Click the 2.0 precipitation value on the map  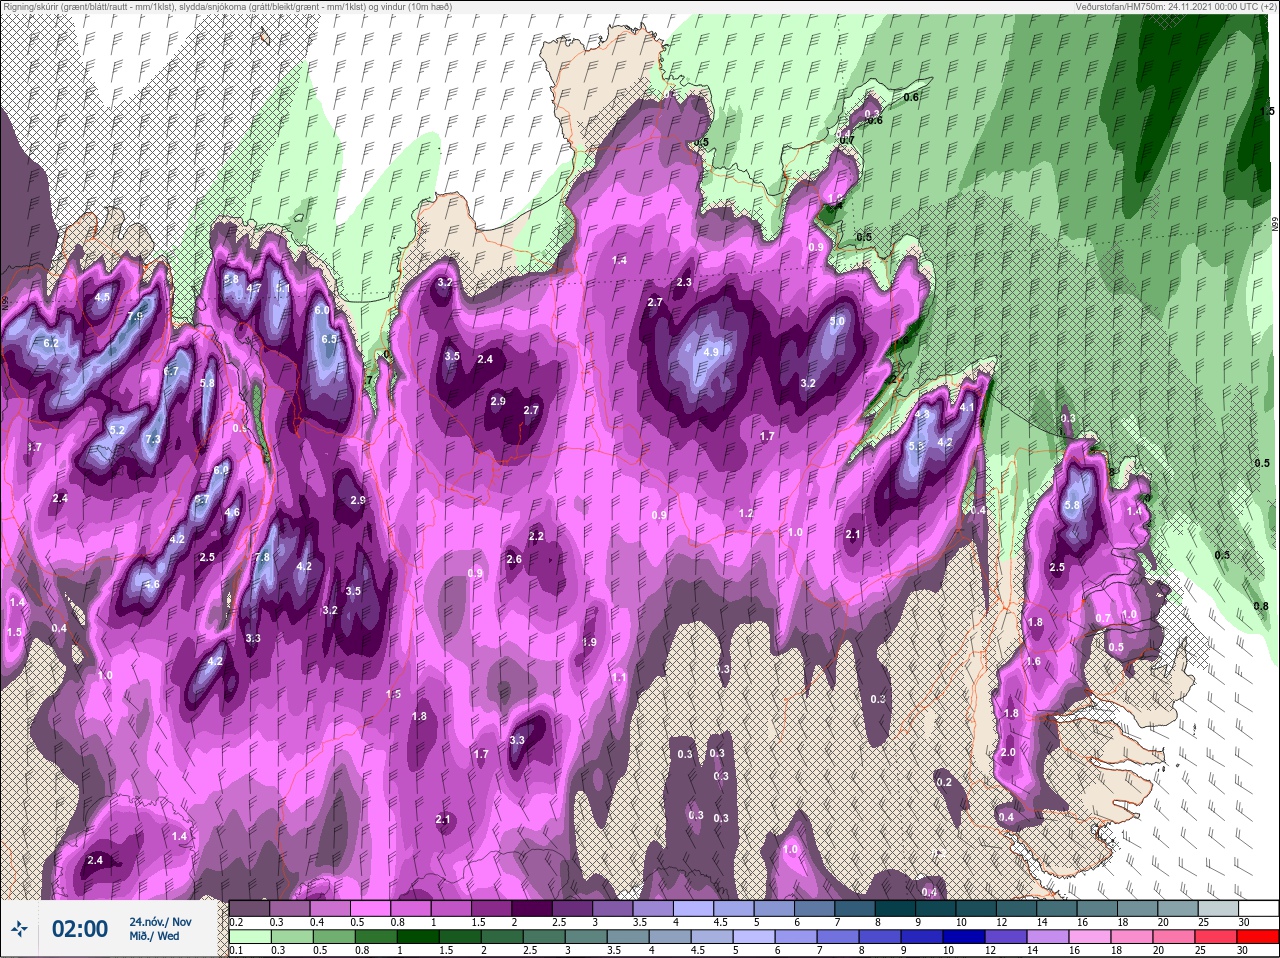pos(1008,753)
